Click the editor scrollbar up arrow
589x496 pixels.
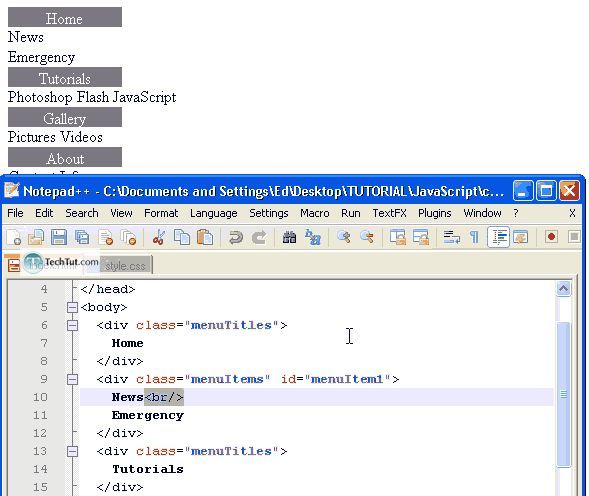click(563, 289)
